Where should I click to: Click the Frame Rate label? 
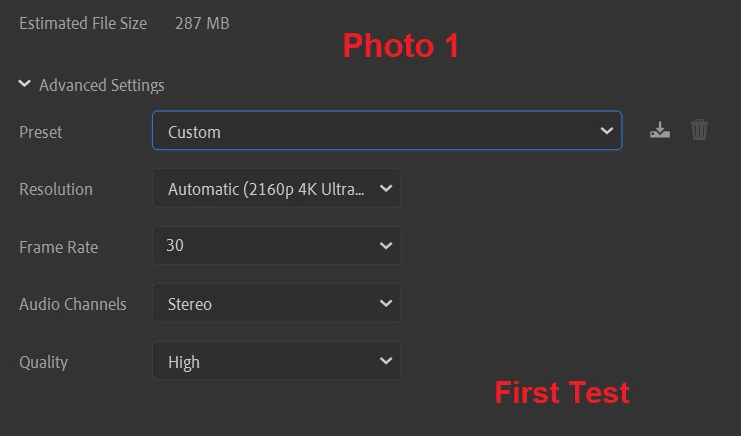(x=59, y=247)
